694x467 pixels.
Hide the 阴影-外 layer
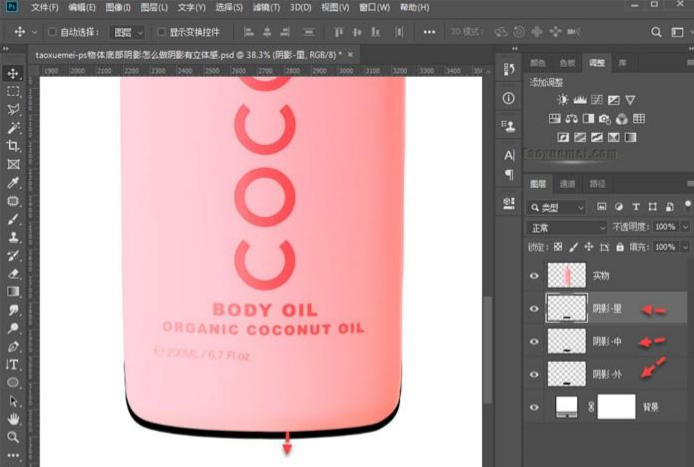(534, 374)
